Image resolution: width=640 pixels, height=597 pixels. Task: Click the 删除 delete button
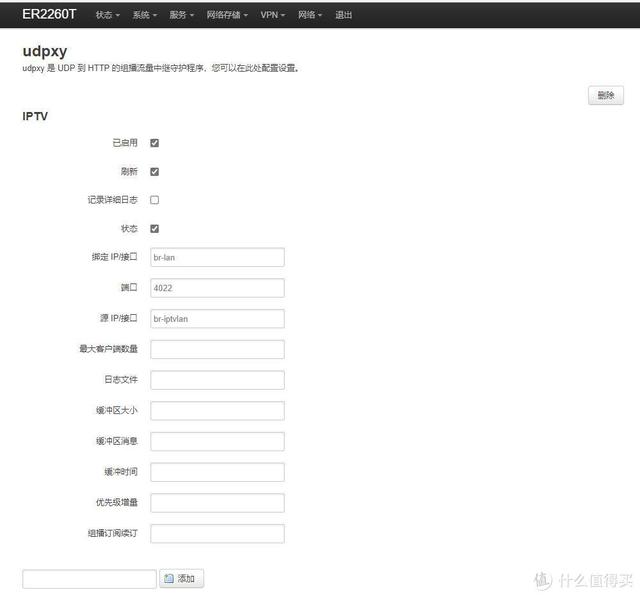606,95
